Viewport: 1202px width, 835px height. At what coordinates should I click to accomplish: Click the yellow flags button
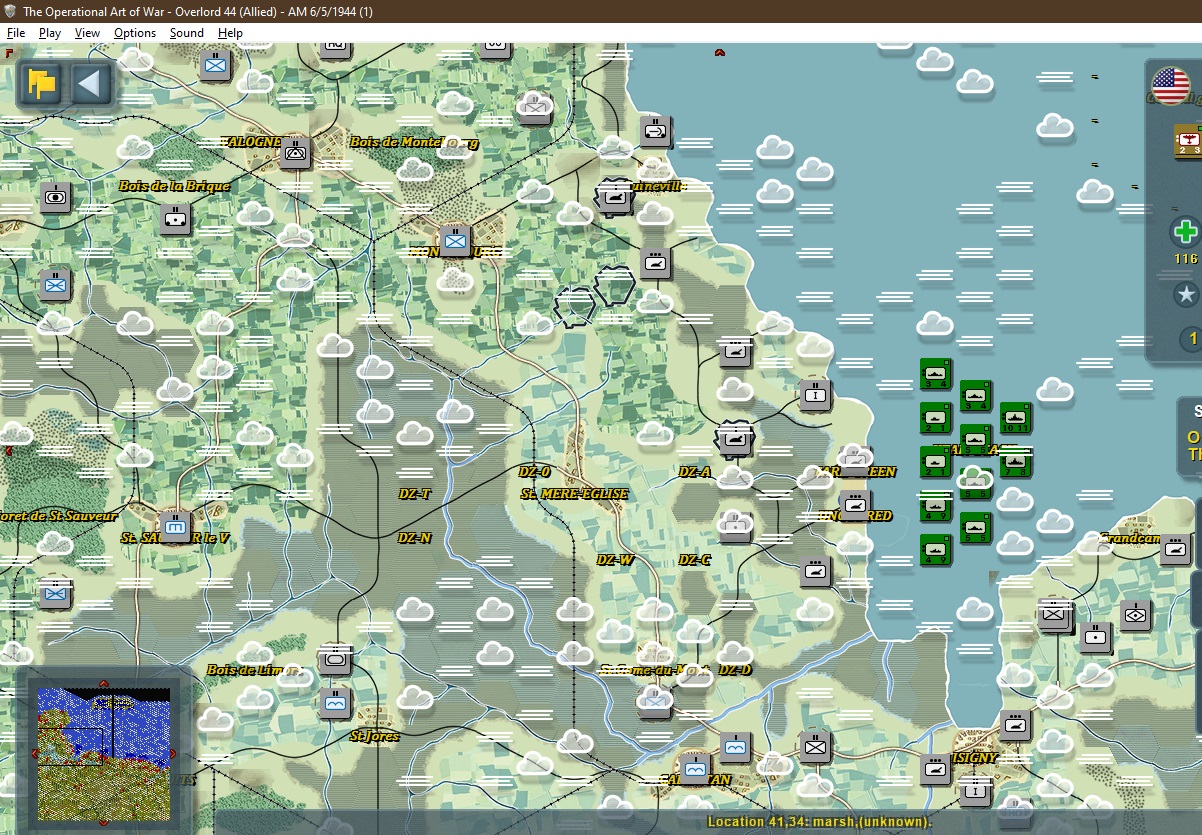tap(42, 83)
